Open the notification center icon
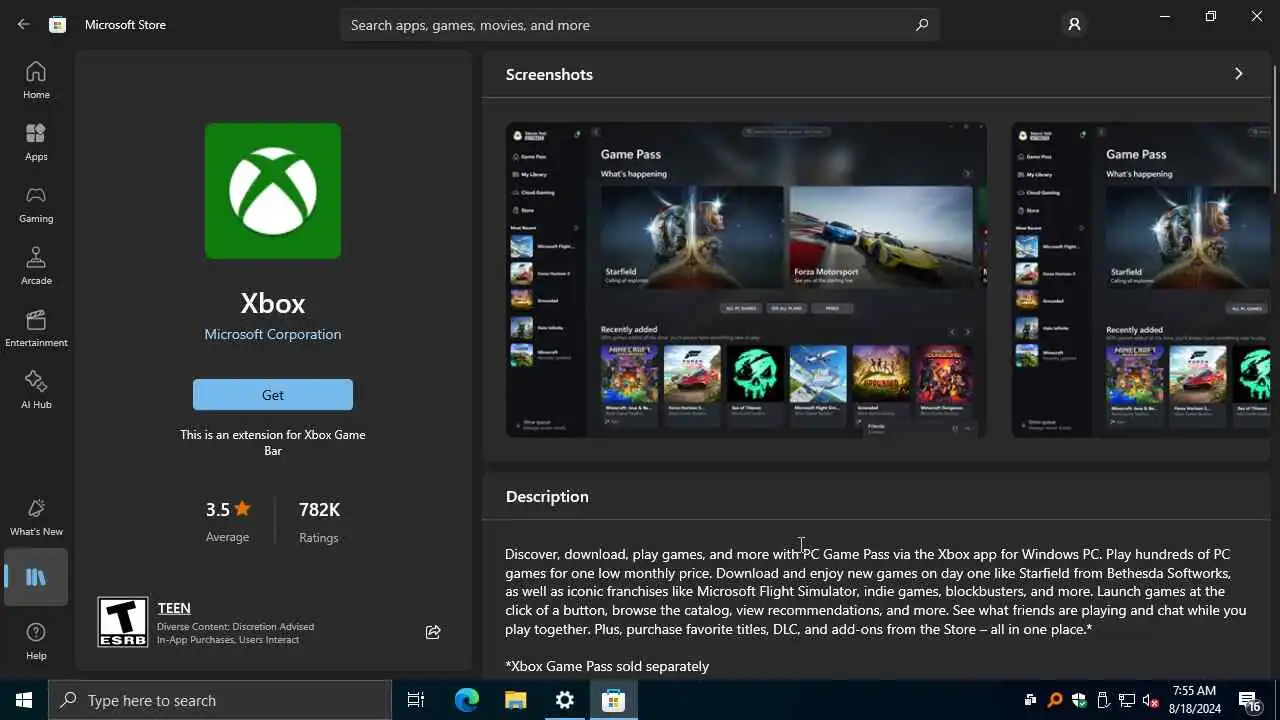Viewport: 1280px width, 720px height. (x=1250, y=700)
